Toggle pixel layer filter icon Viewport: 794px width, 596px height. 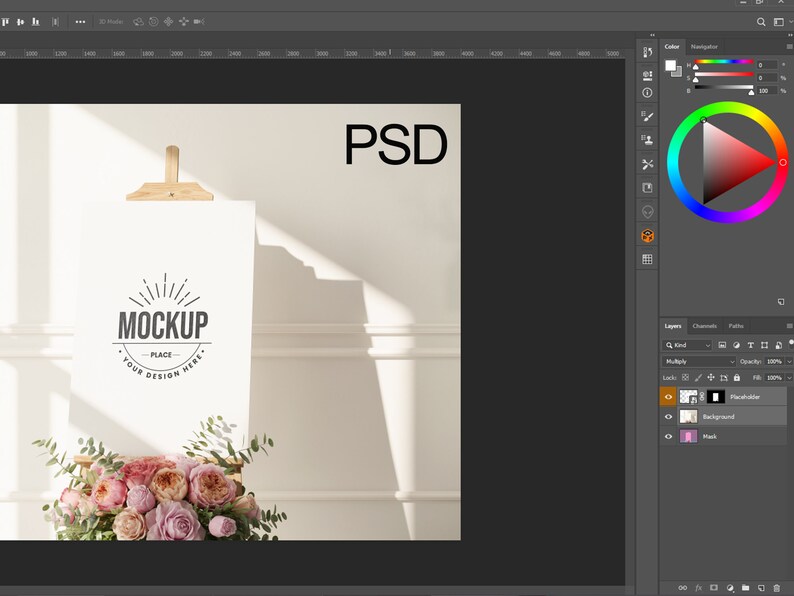coord(722,345)
